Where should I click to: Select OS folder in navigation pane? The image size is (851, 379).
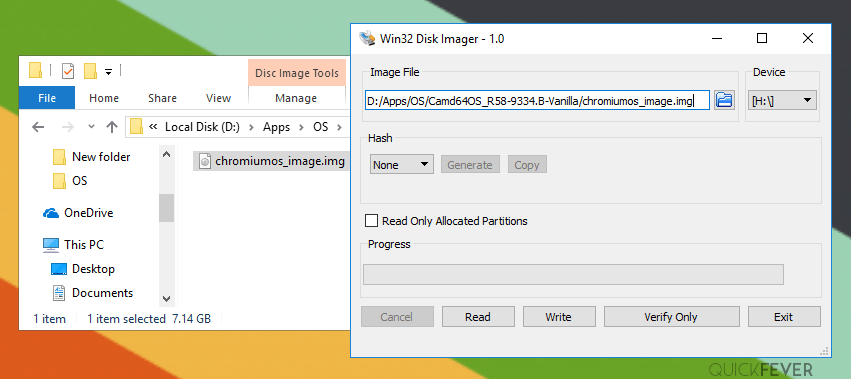(79, 181)
